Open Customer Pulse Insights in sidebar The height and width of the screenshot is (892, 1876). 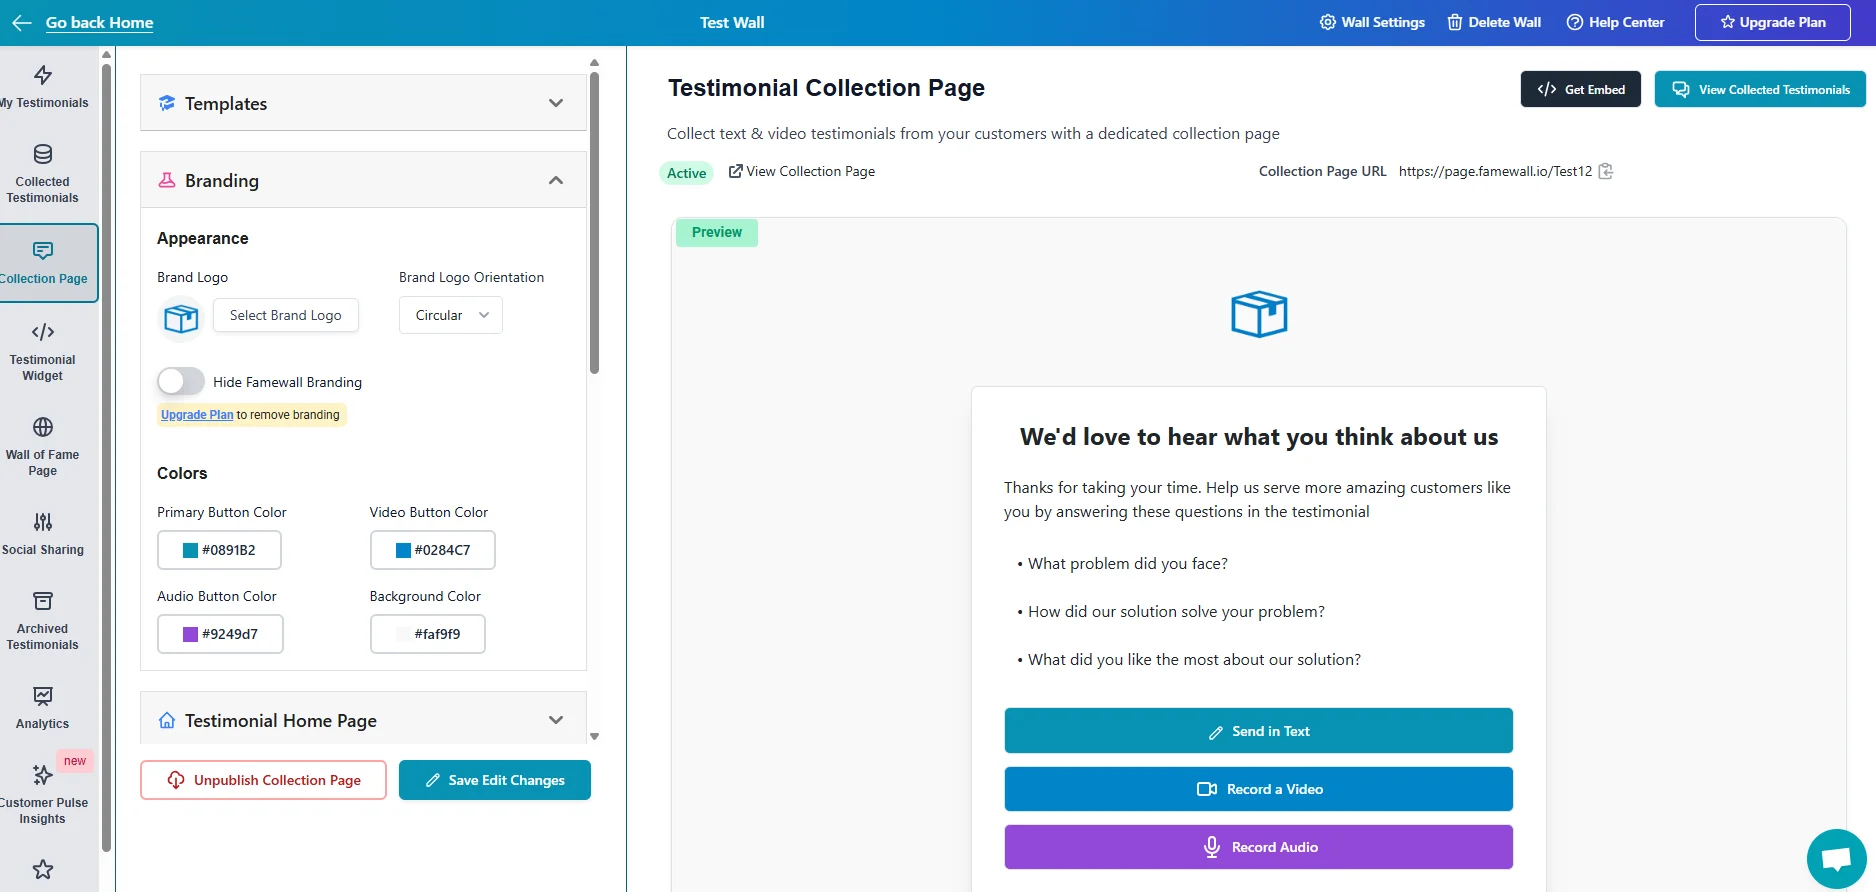pyautogui.click(x=43, y=795)
